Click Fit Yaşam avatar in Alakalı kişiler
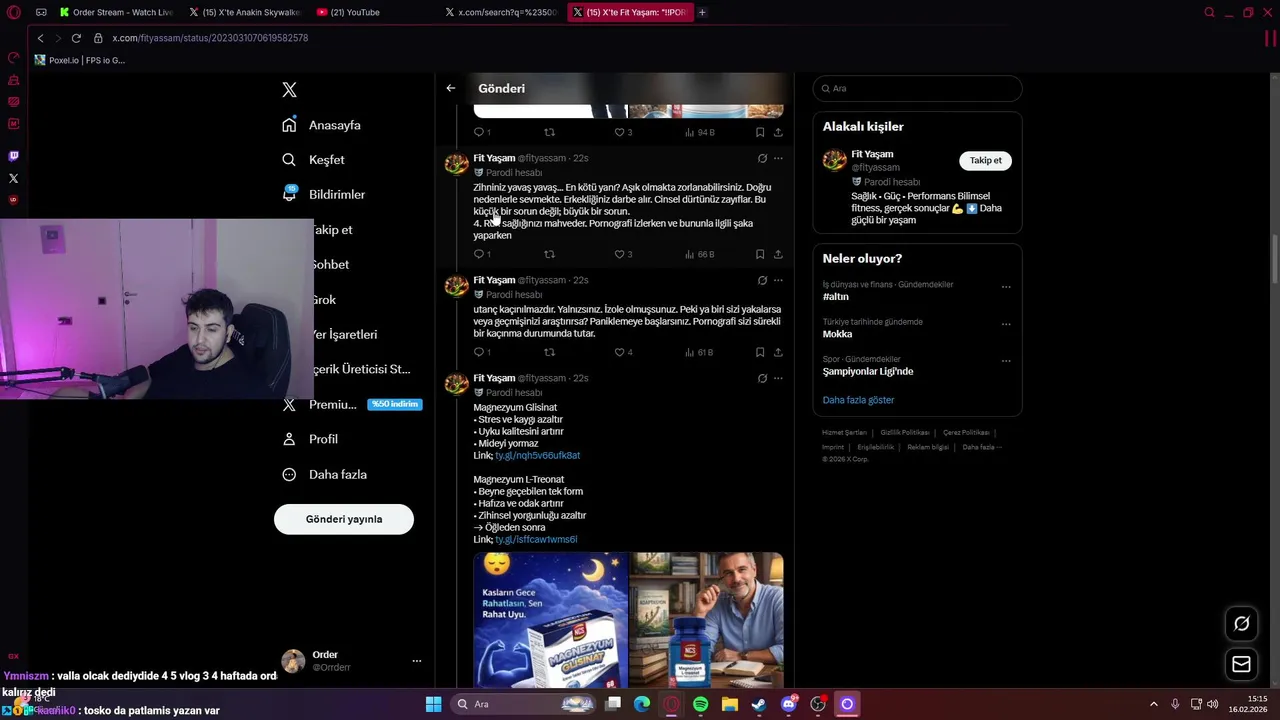 pos(834,160)
